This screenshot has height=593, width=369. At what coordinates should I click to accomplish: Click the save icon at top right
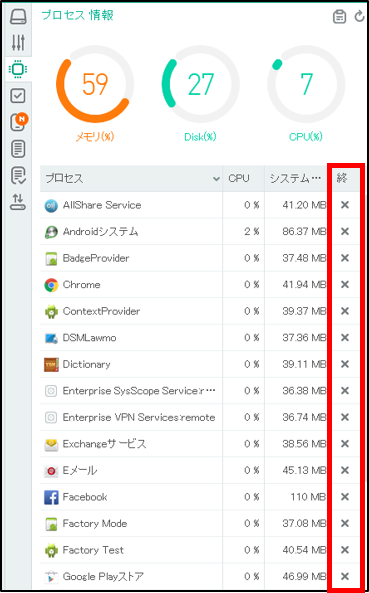[340, 17]
